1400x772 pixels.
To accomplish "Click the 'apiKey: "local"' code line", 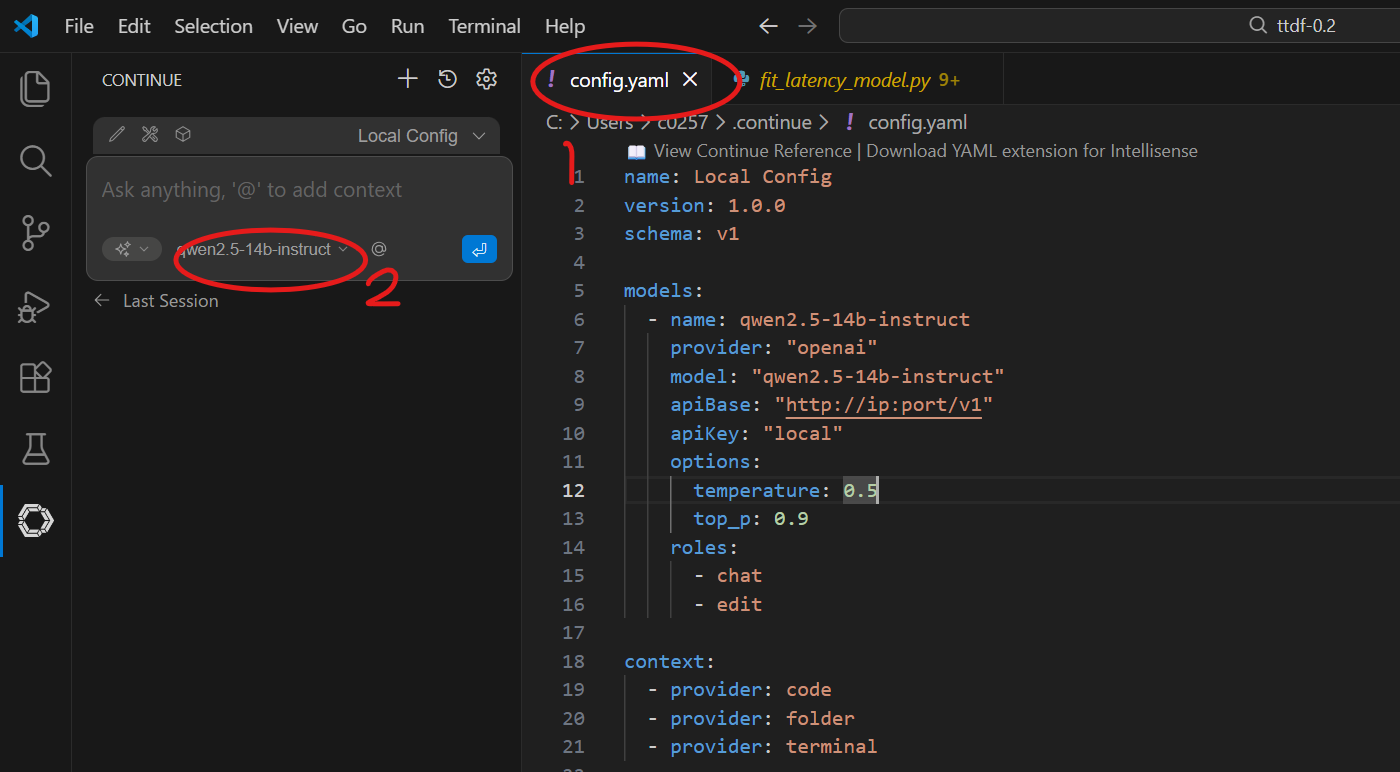I will pos(757,433).
